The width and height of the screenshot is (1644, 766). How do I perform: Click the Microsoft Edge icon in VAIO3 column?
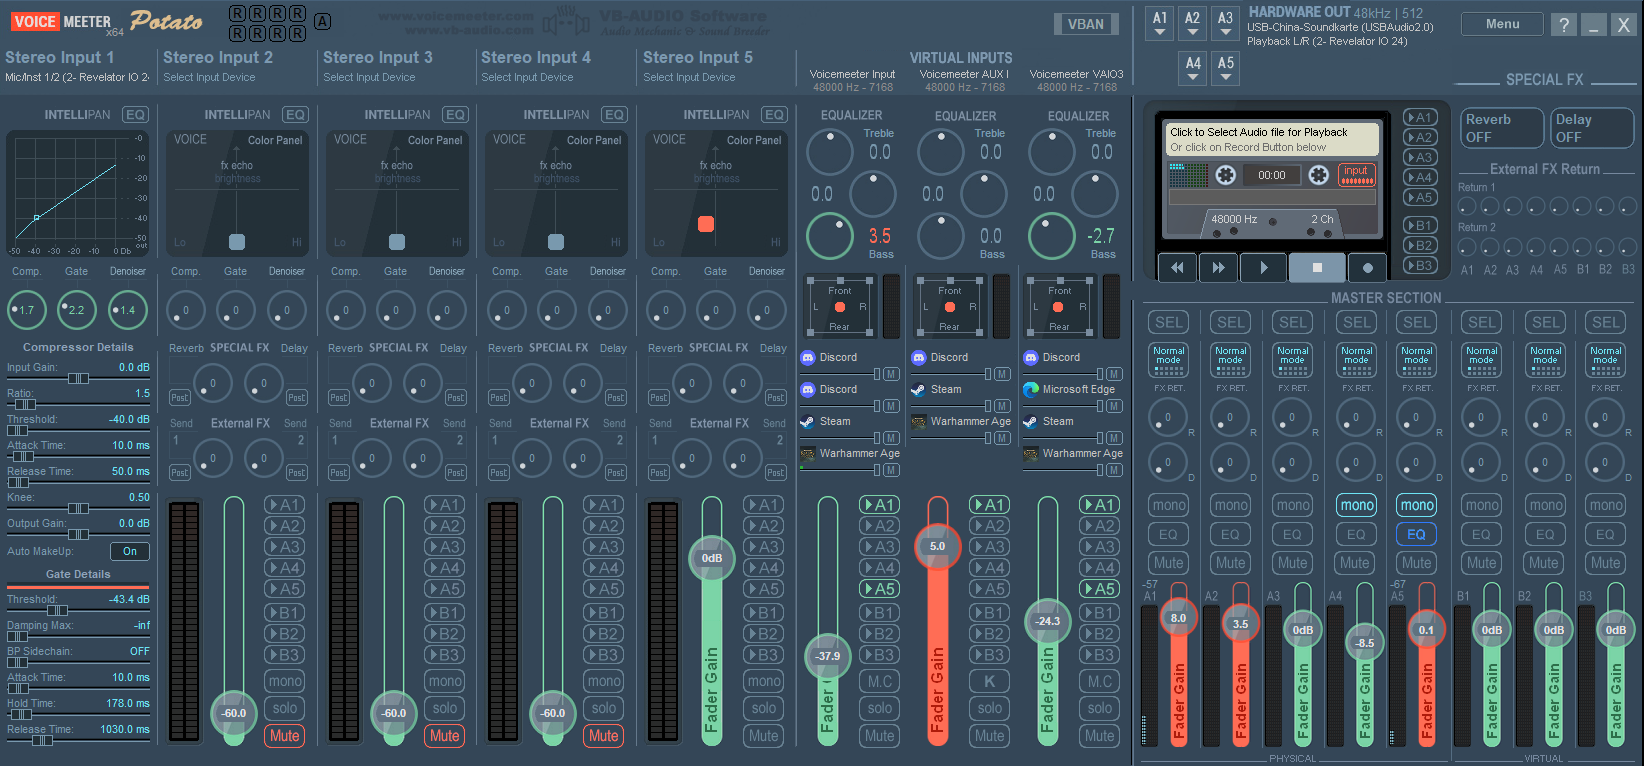pyautogui.click(x=1031, y=389)
